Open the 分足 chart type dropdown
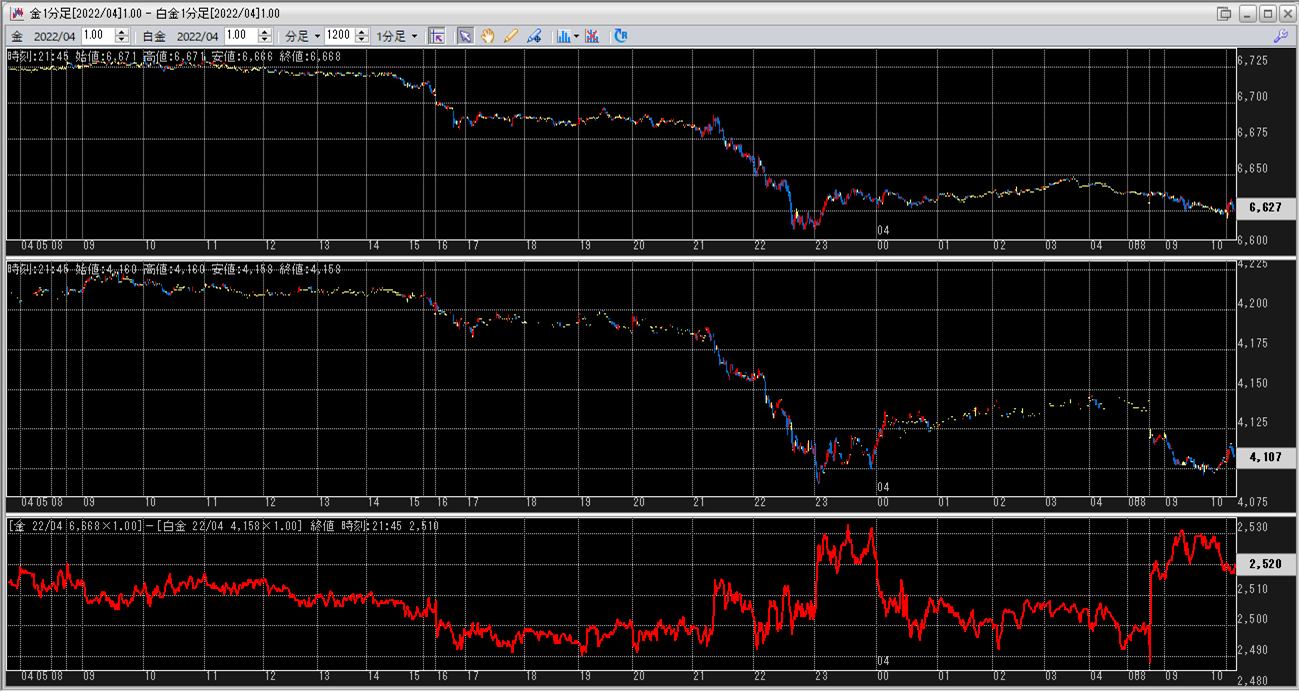This screenshot has width=1299, height=692. coord(303,36)
